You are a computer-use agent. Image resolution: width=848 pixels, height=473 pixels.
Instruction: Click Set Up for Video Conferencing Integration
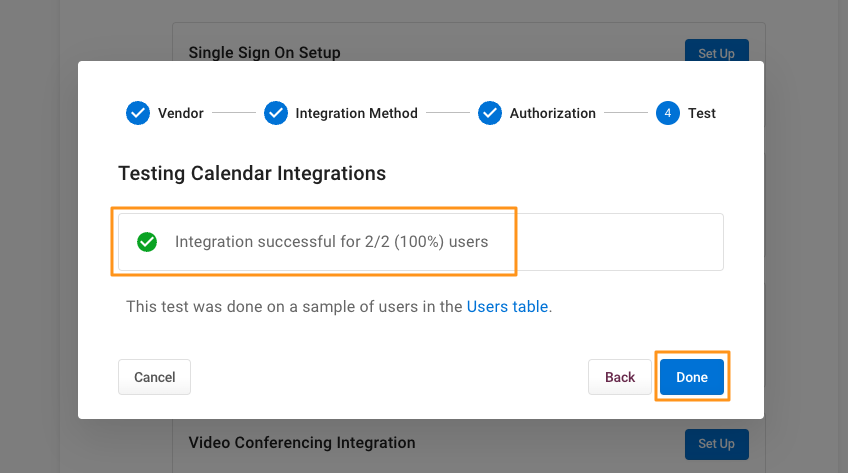coord(717,444)
